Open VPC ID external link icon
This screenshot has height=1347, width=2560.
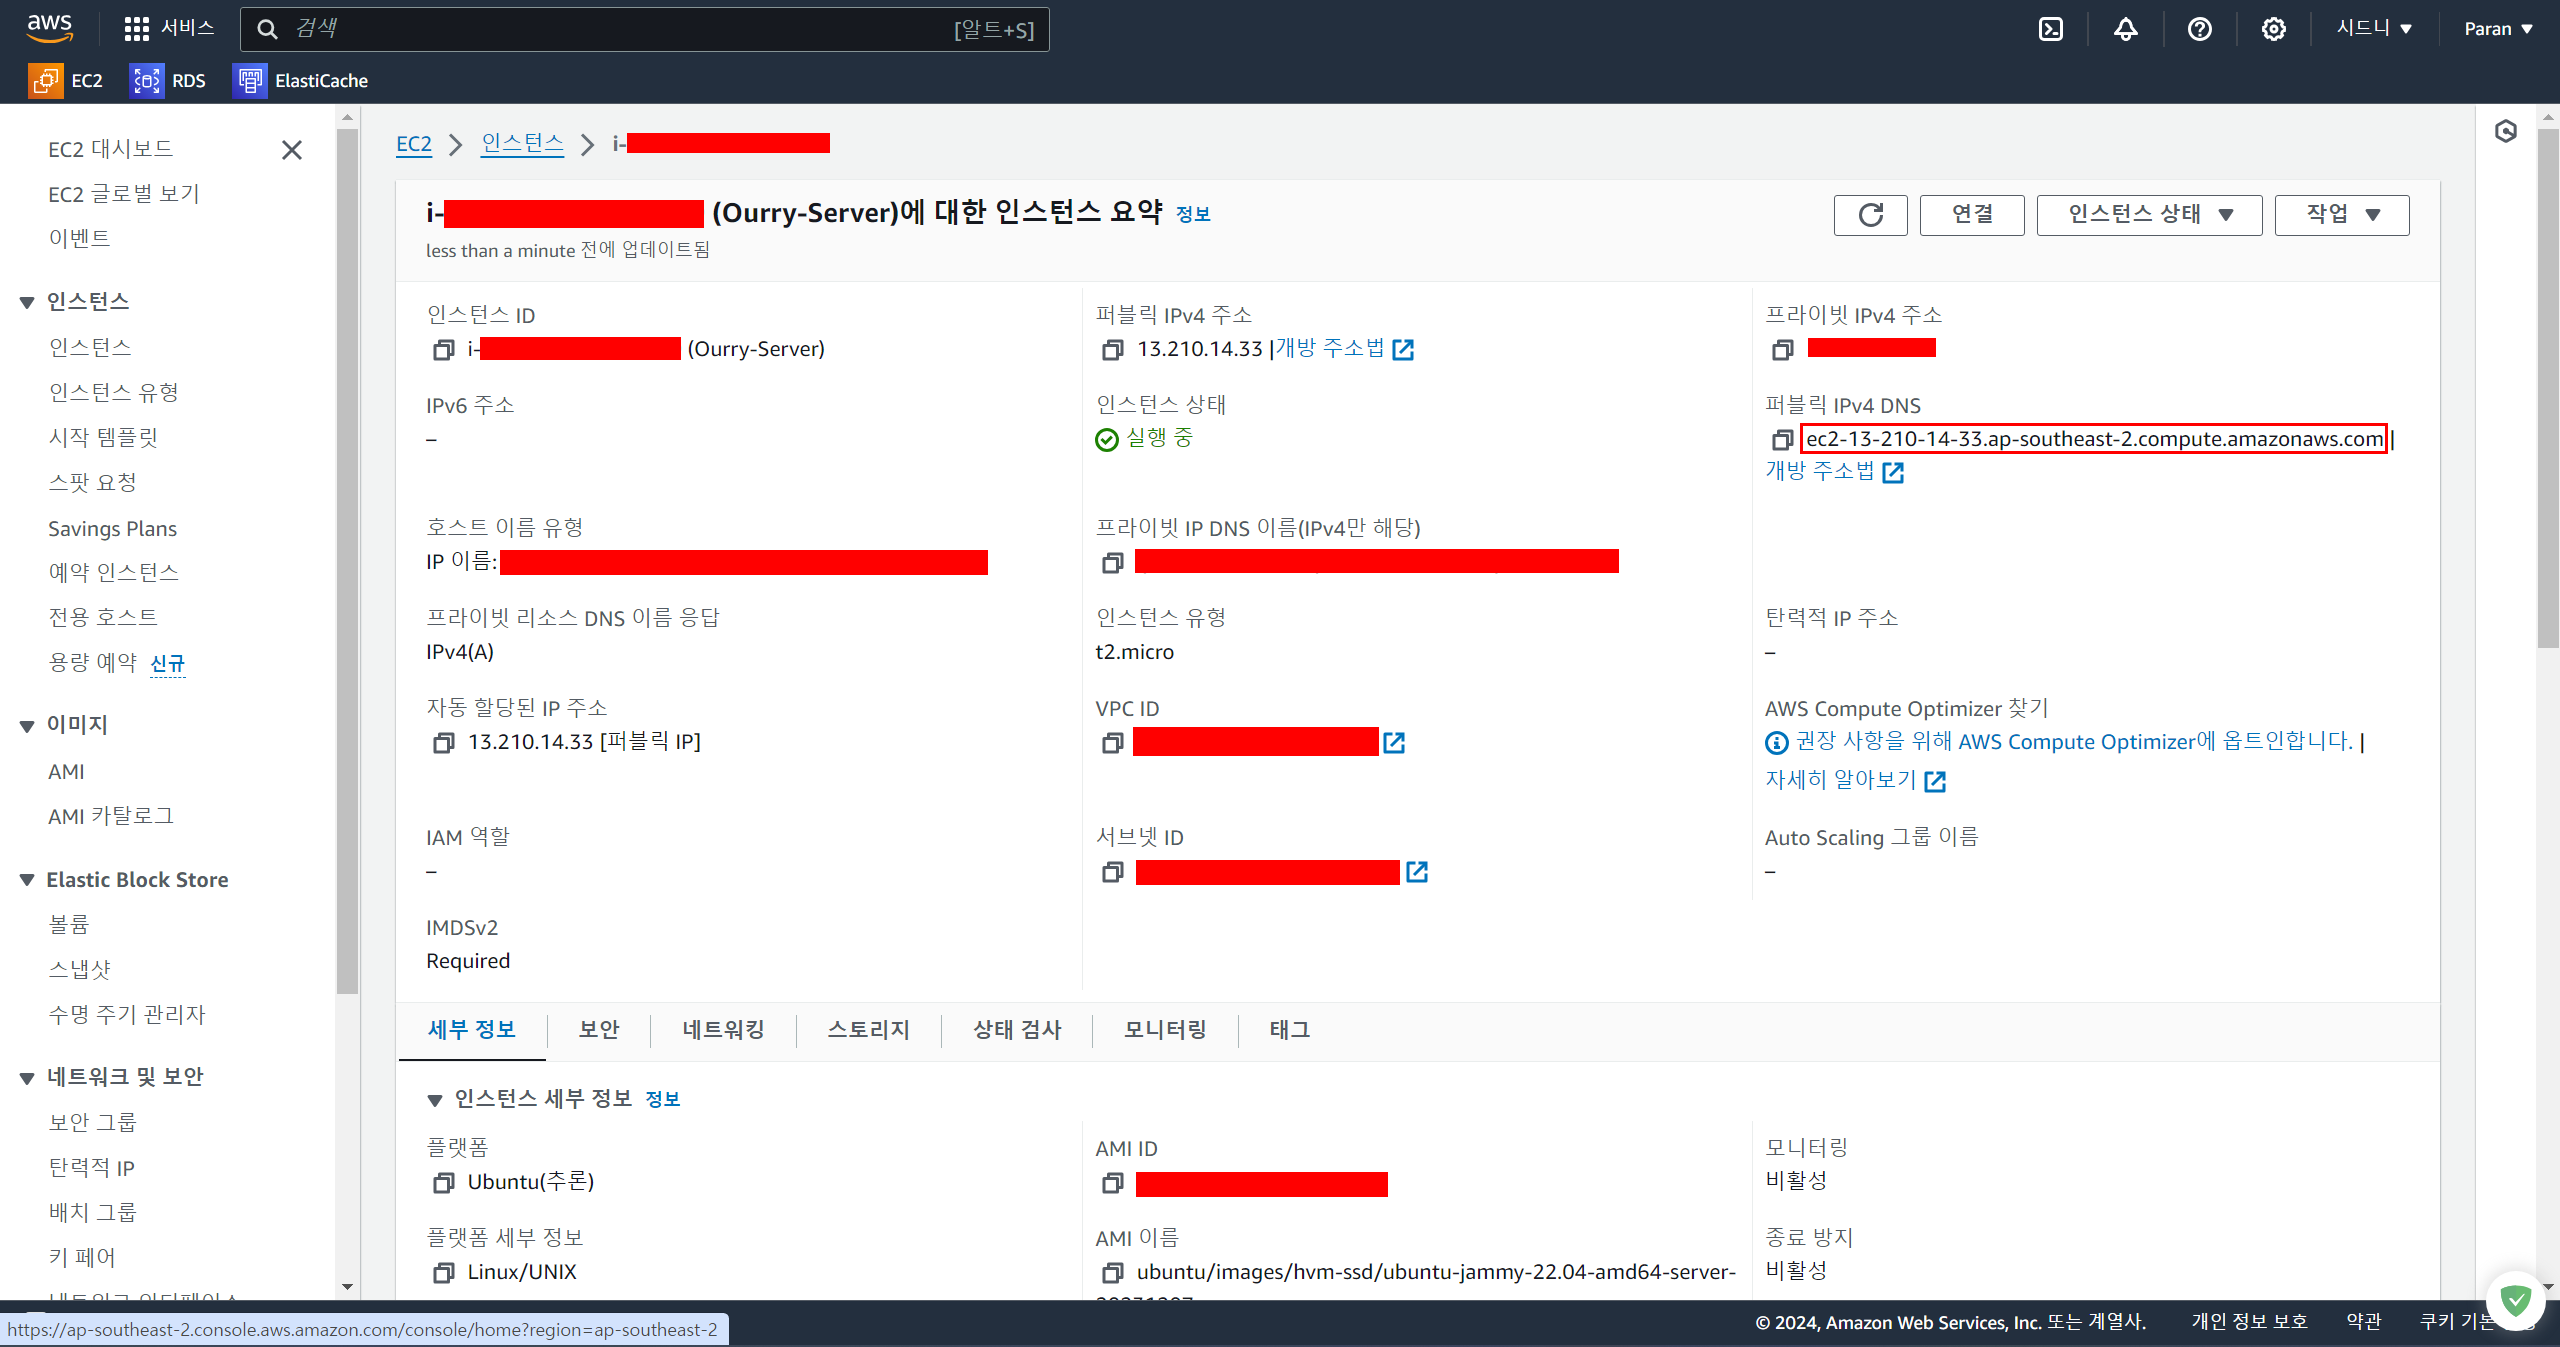[1394, 743]
